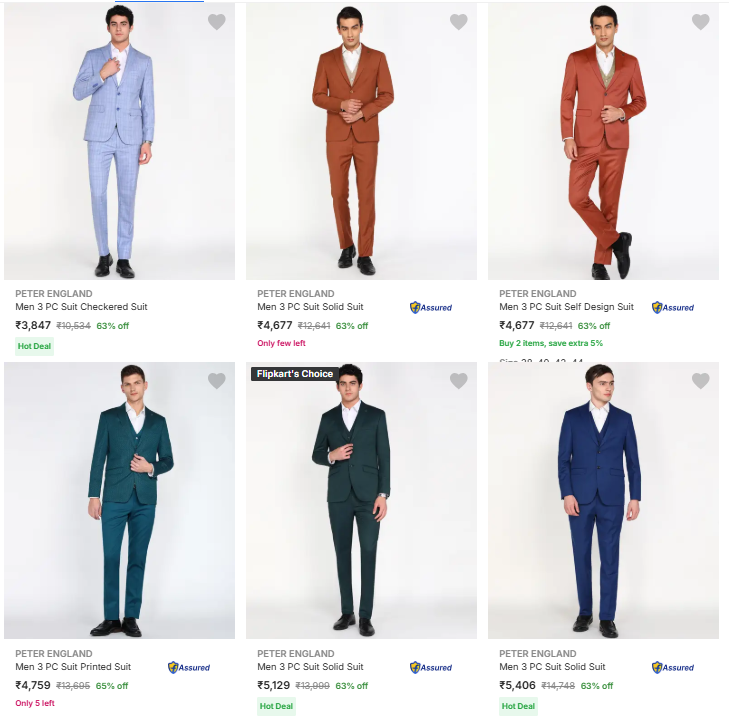Click Assured badge on ₹5,406 Solid Suit
729x720 pixels.
[673, 667]
